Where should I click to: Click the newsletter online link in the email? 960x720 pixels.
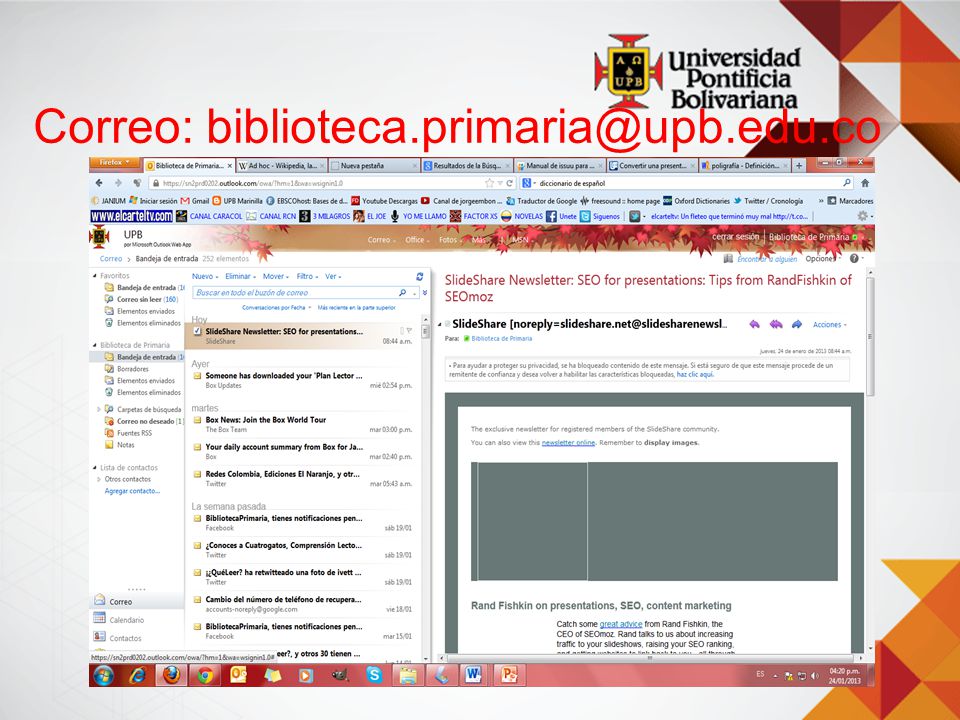pos(568,443)
